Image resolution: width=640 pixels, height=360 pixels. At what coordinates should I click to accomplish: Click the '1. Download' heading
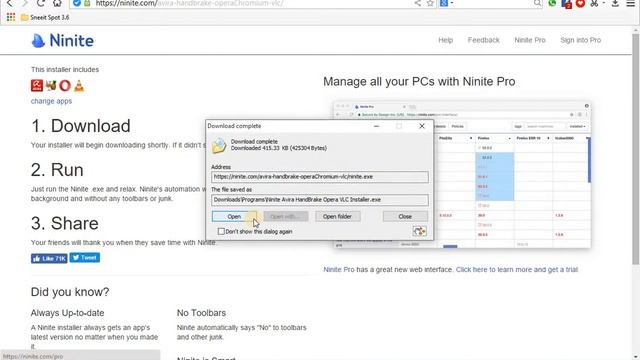[x=81, y=126]
